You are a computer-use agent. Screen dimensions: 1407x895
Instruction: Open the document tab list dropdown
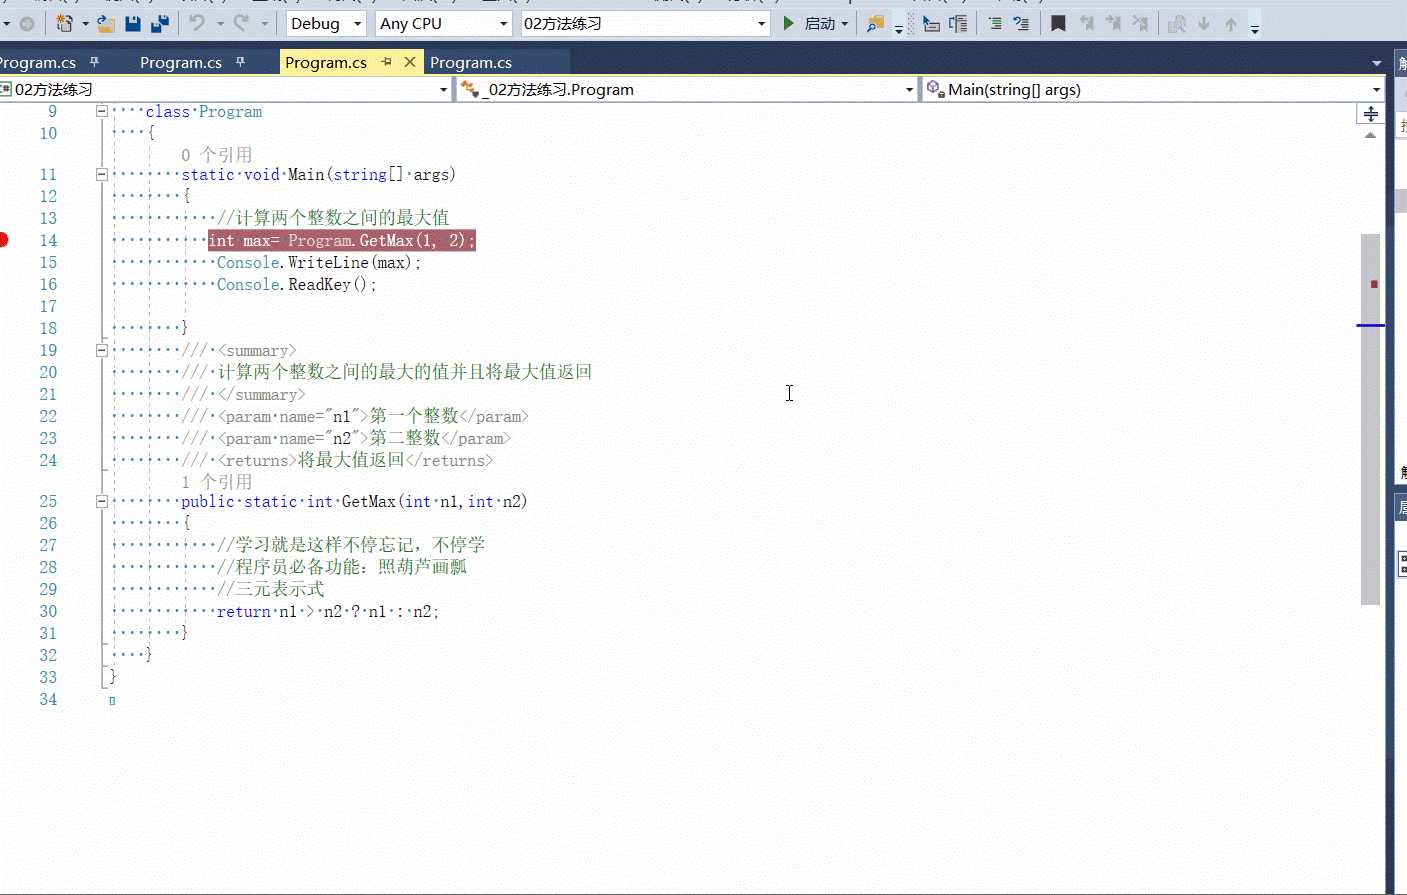(1377, 63)
